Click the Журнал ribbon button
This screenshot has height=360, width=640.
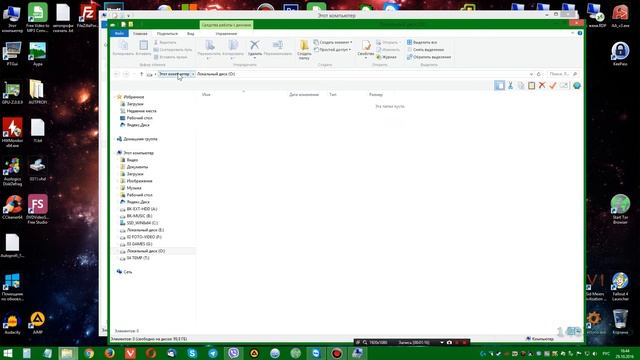point(386,57)
